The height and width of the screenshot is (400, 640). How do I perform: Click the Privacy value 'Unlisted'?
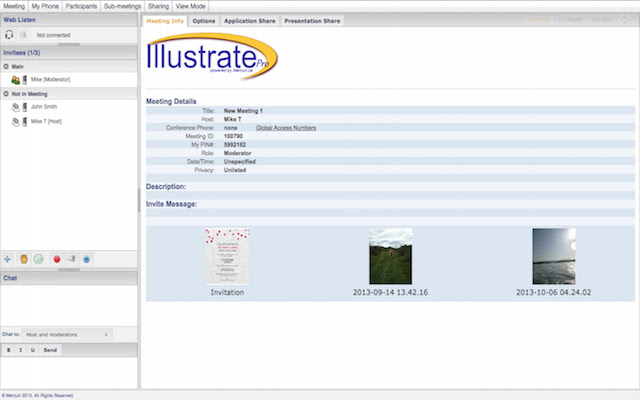coord(235,170)
